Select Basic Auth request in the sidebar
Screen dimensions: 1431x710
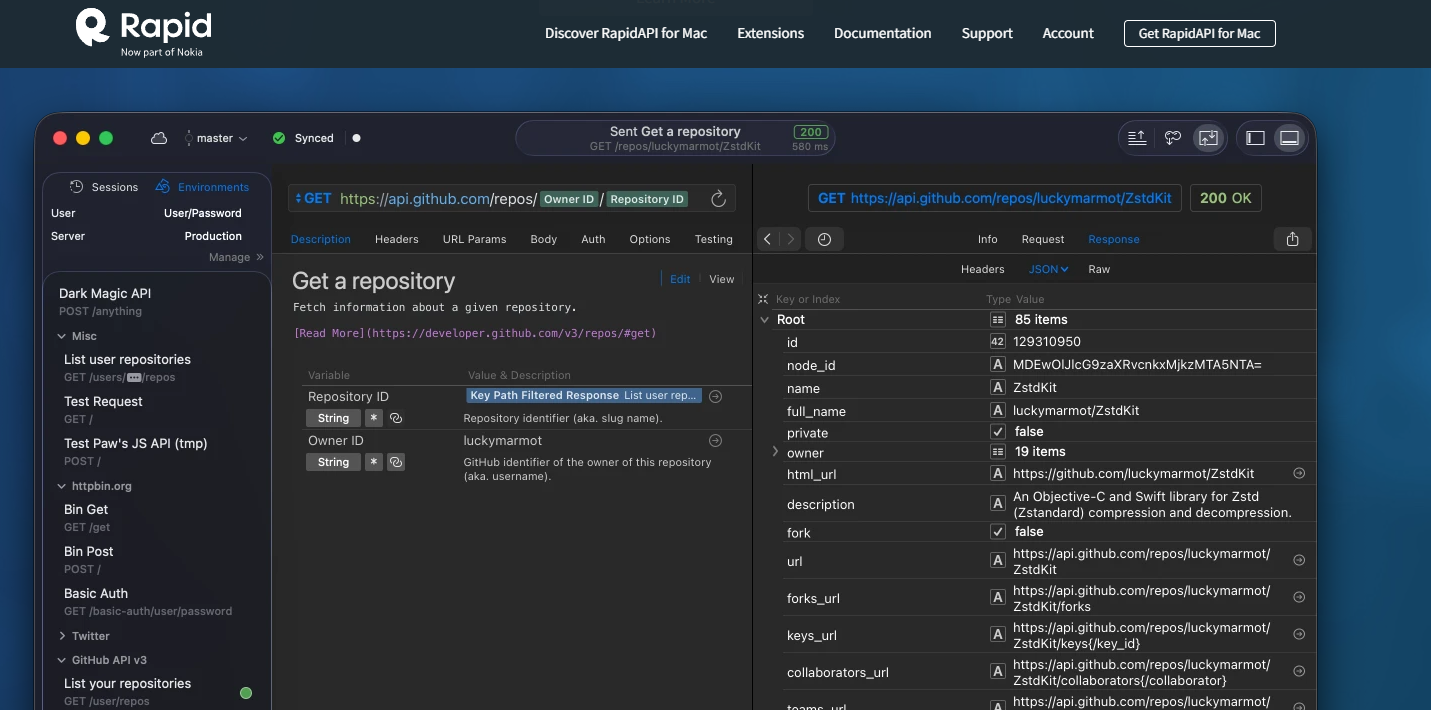click(x=96, y=593)
